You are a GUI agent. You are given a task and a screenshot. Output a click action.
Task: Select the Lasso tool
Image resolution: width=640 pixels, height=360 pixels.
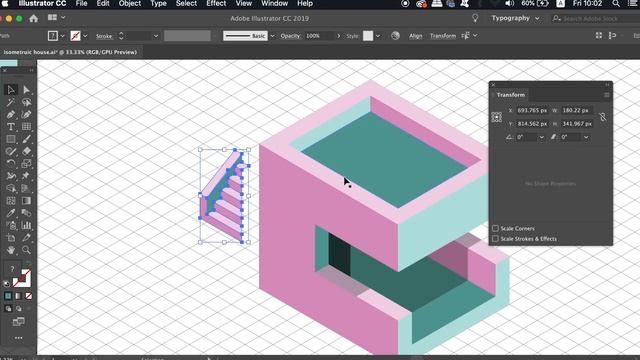click(27, 102)
